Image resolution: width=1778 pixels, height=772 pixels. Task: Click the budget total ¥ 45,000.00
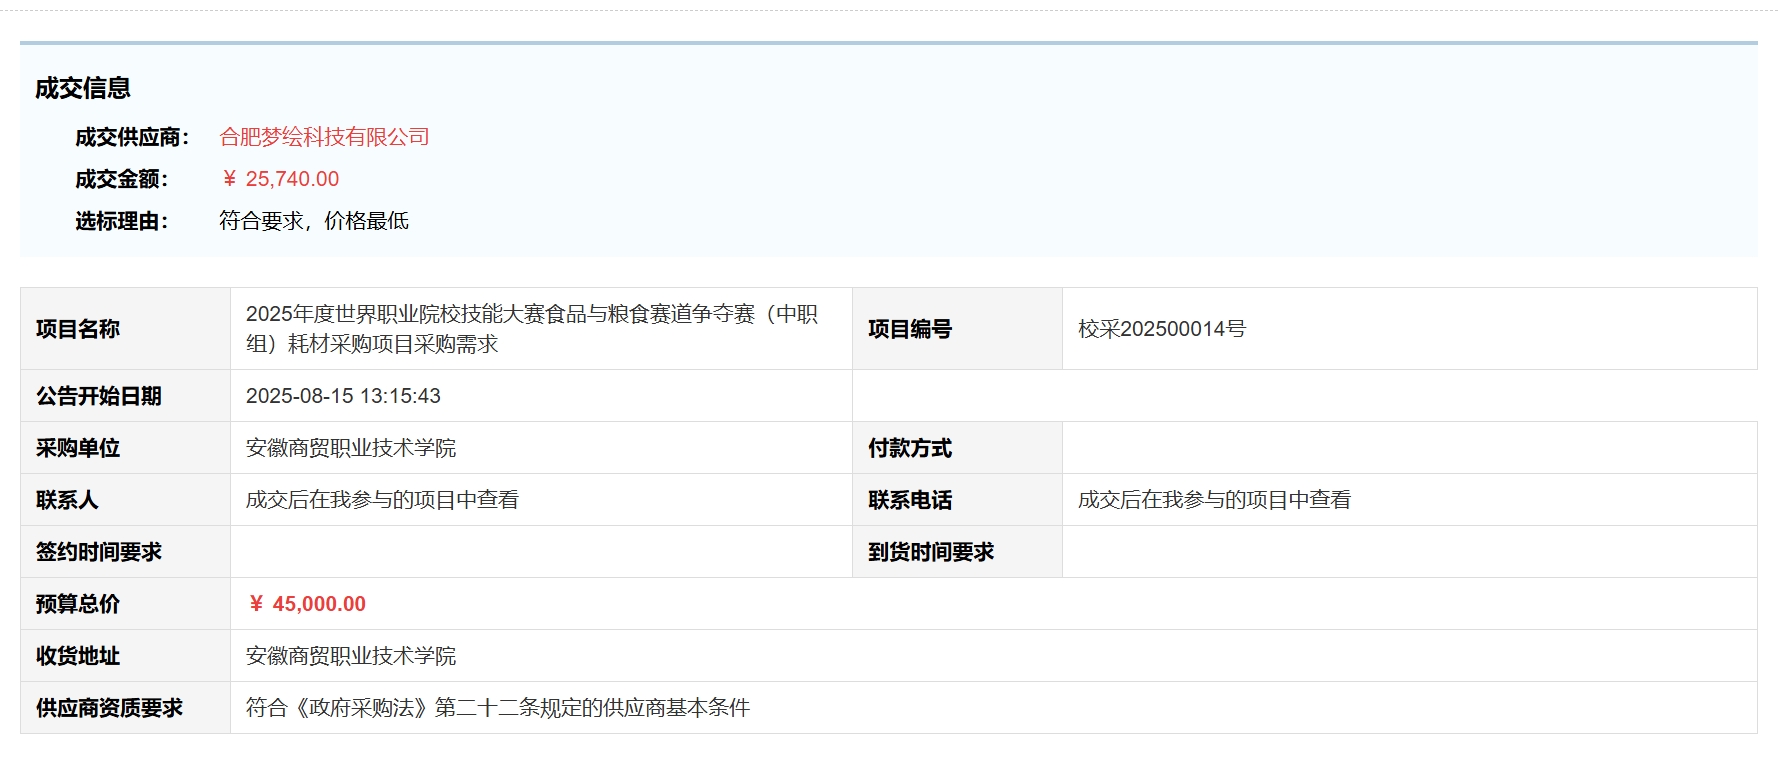pyautogui.click(x=308, y=604)
